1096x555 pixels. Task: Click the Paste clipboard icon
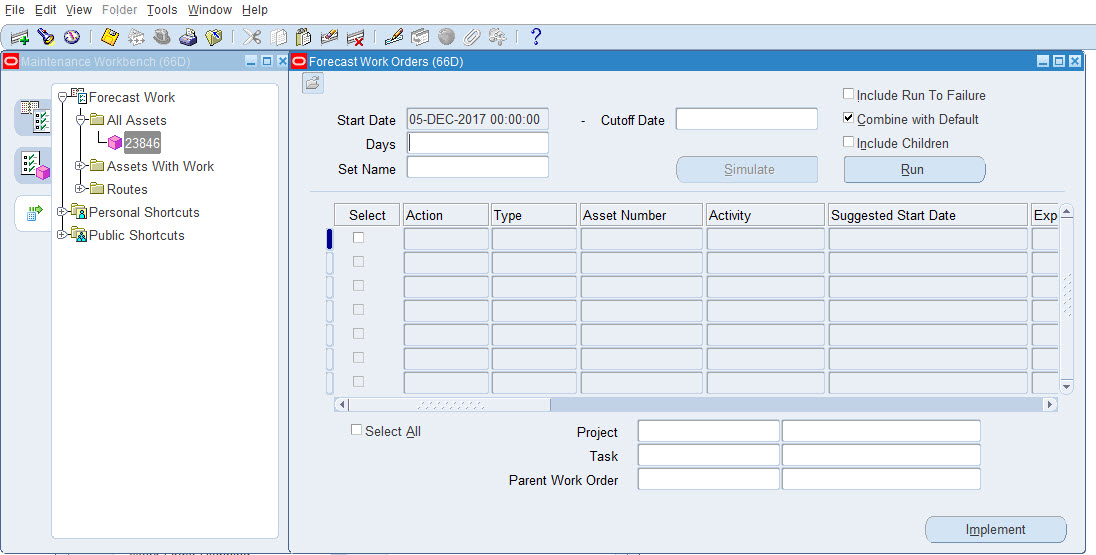303,36
